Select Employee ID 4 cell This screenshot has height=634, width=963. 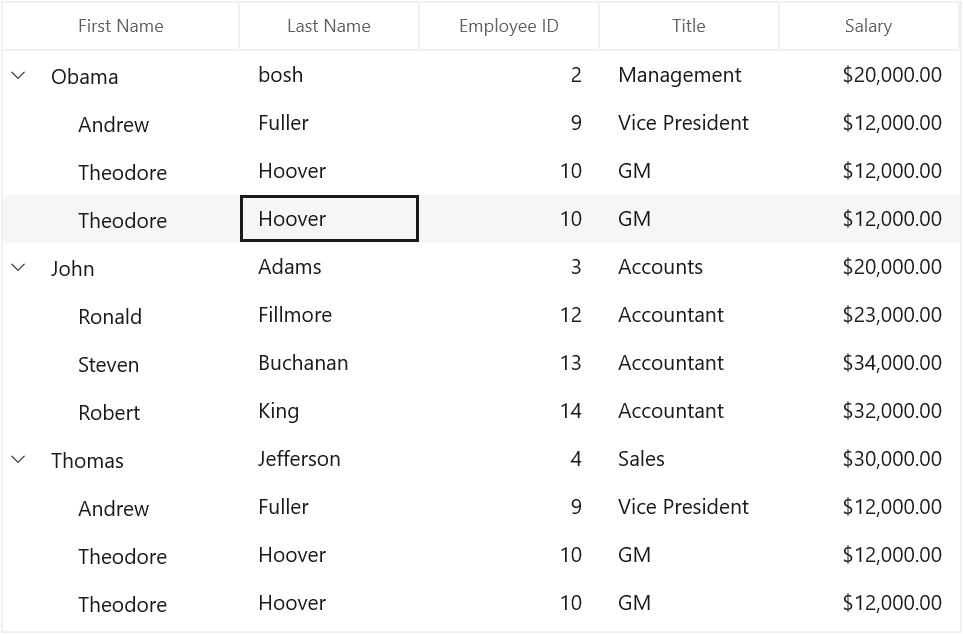[x=509, y=458]
